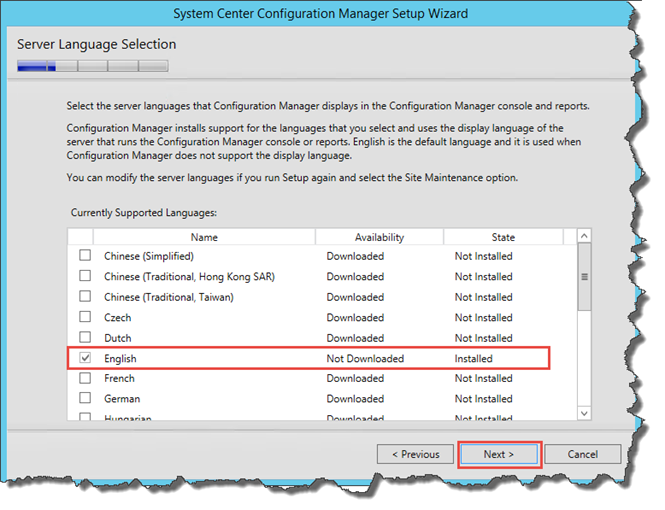Viewport: 665px width, 510px height.
Task: Click 'Installed' state in the English row
Action: click(x=474, y=359)
